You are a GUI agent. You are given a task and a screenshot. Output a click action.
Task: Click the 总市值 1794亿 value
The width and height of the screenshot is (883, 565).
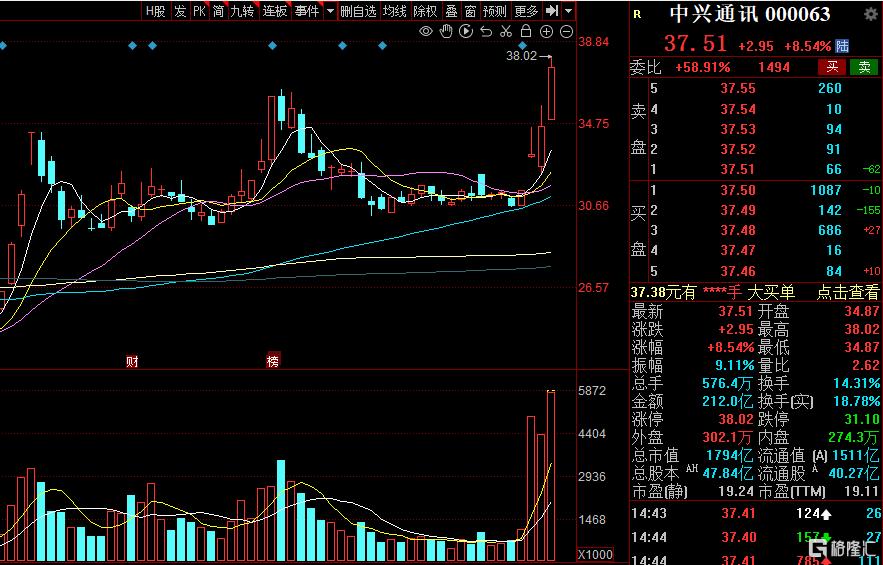point(729,455)
